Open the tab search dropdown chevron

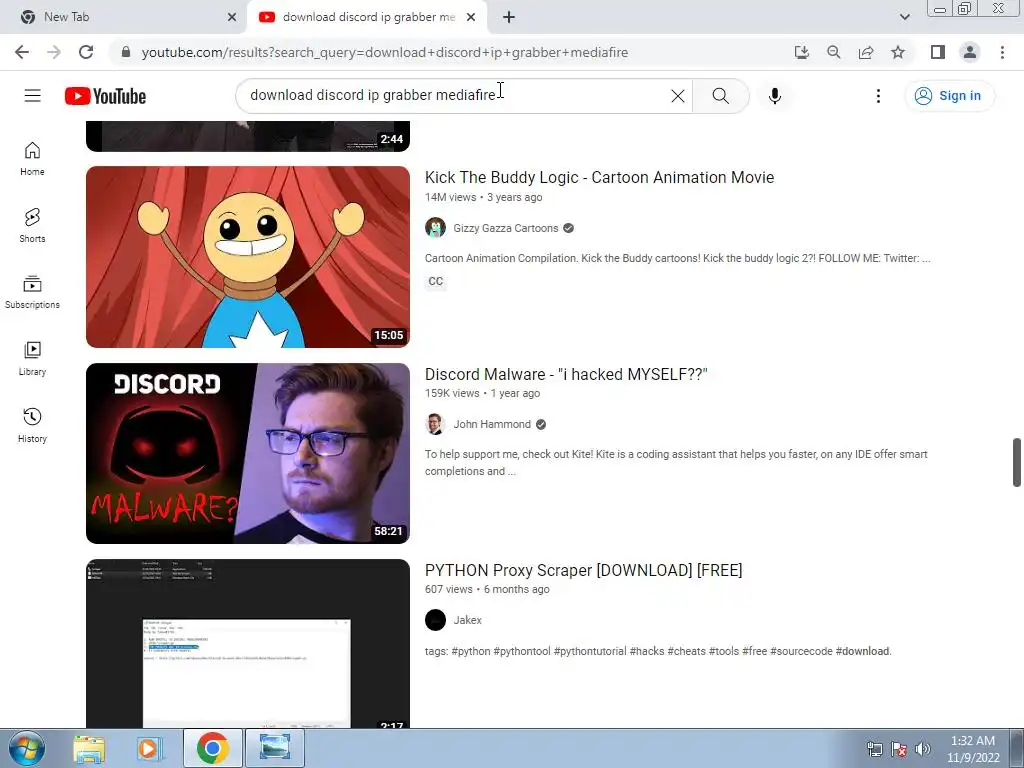(904, 17)
